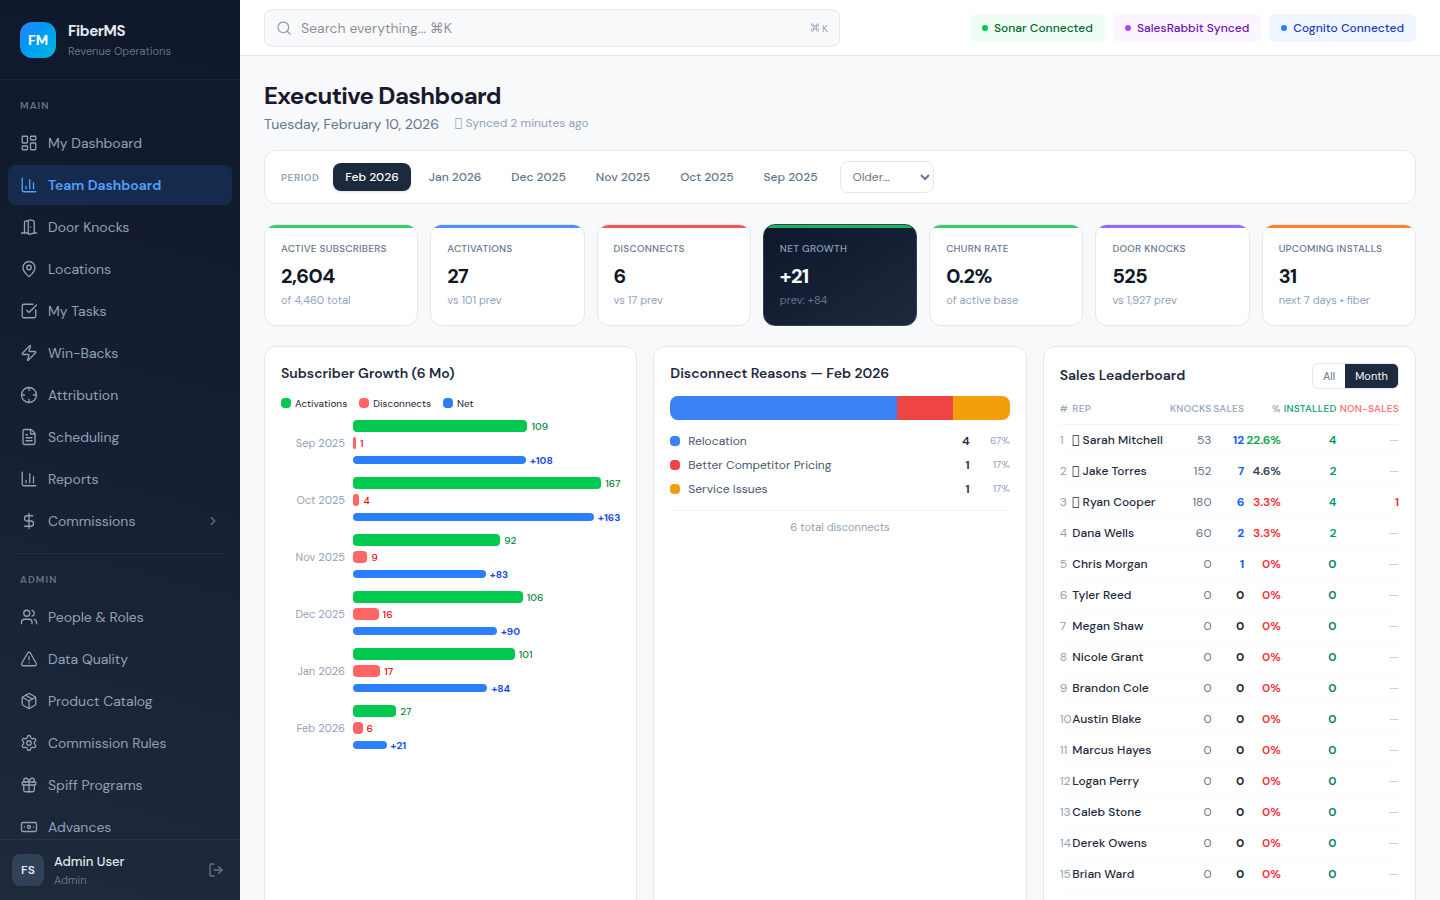Viewport: 1440px width, 900px height.
Task: Click the logout icon next to Admin User
Action: point(215,870)
